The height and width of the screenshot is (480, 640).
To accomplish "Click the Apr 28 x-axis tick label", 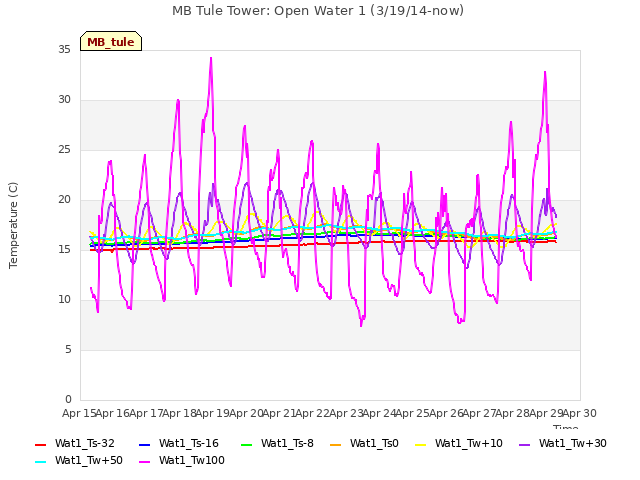I will click(513, 413).
